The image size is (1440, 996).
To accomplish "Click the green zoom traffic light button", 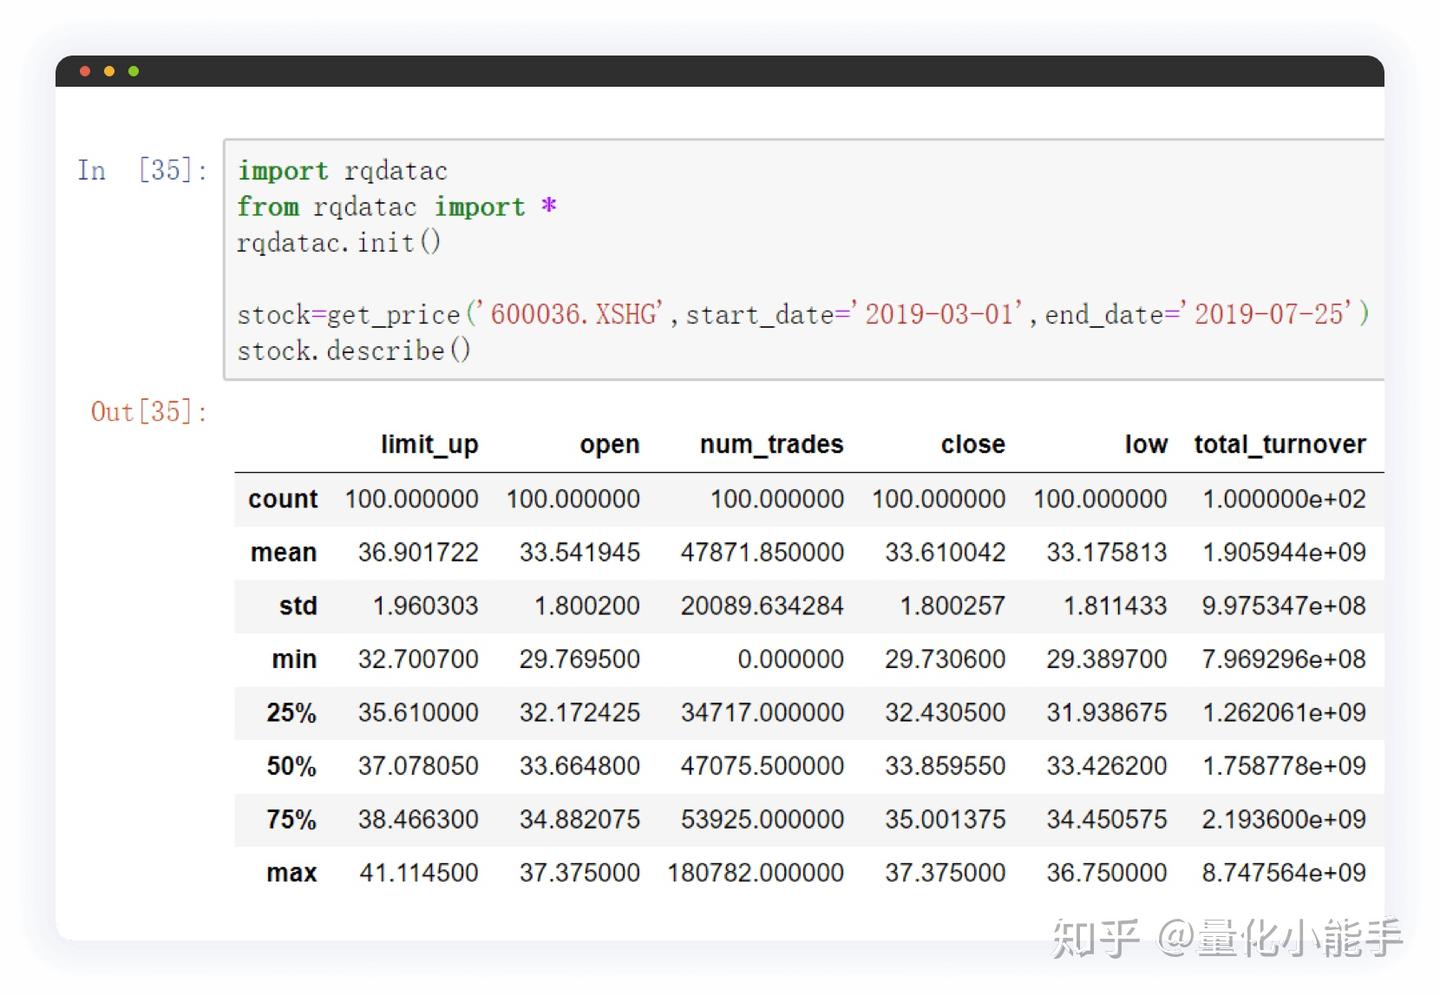I will pyautogui.click(x=133, y=71).
